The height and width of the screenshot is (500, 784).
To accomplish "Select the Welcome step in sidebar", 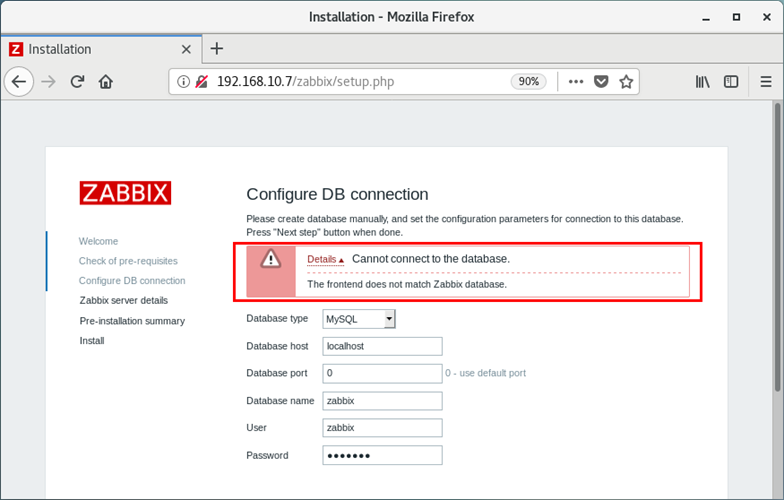I will tap(98, 241).
